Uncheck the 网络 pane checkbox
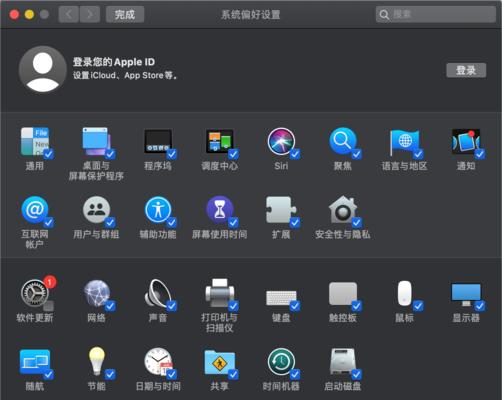 [x=110, y=306]
